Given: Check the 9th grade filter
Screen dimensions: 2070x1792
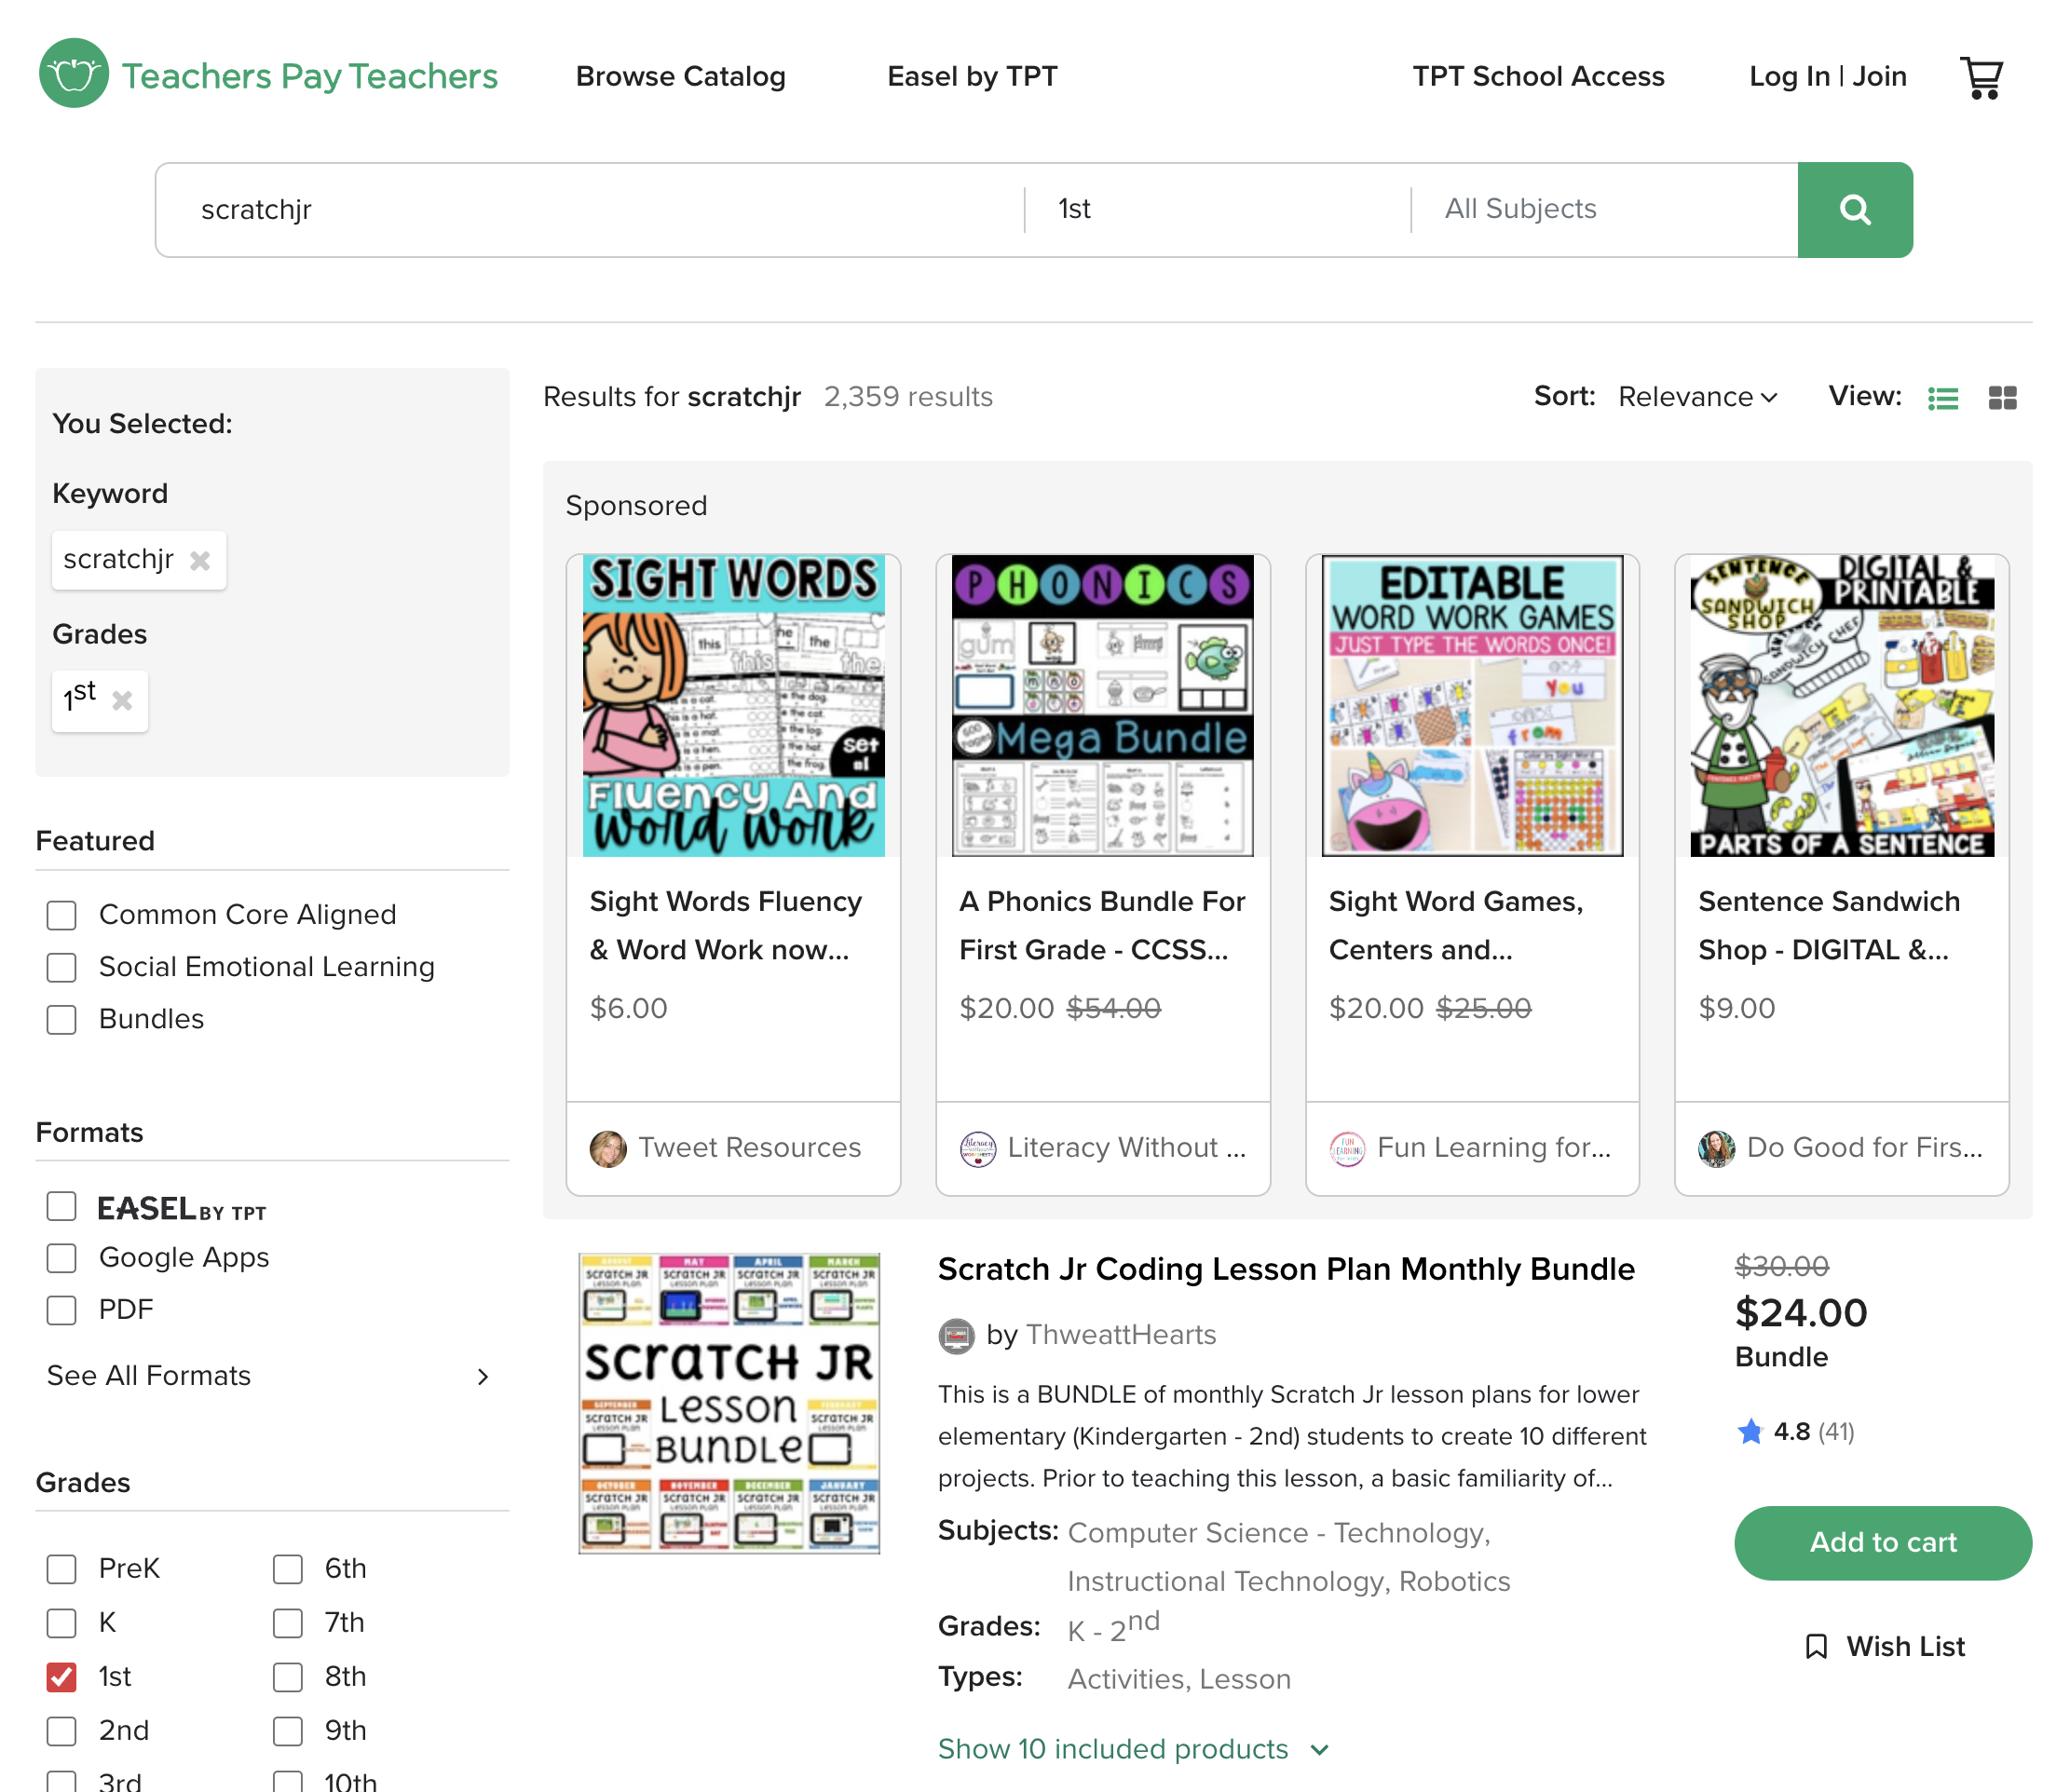Looking at the screenshot, I should pos(288,1731).
